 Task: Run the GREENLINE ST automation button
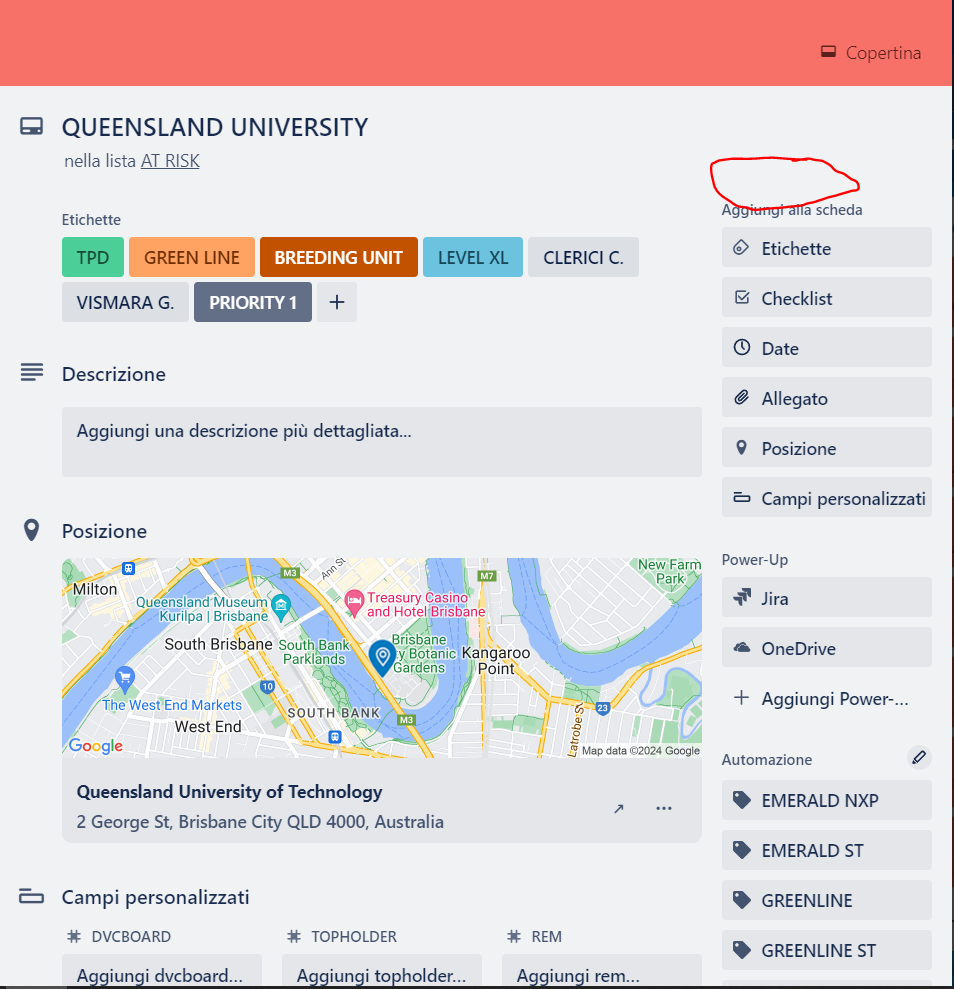827,950
